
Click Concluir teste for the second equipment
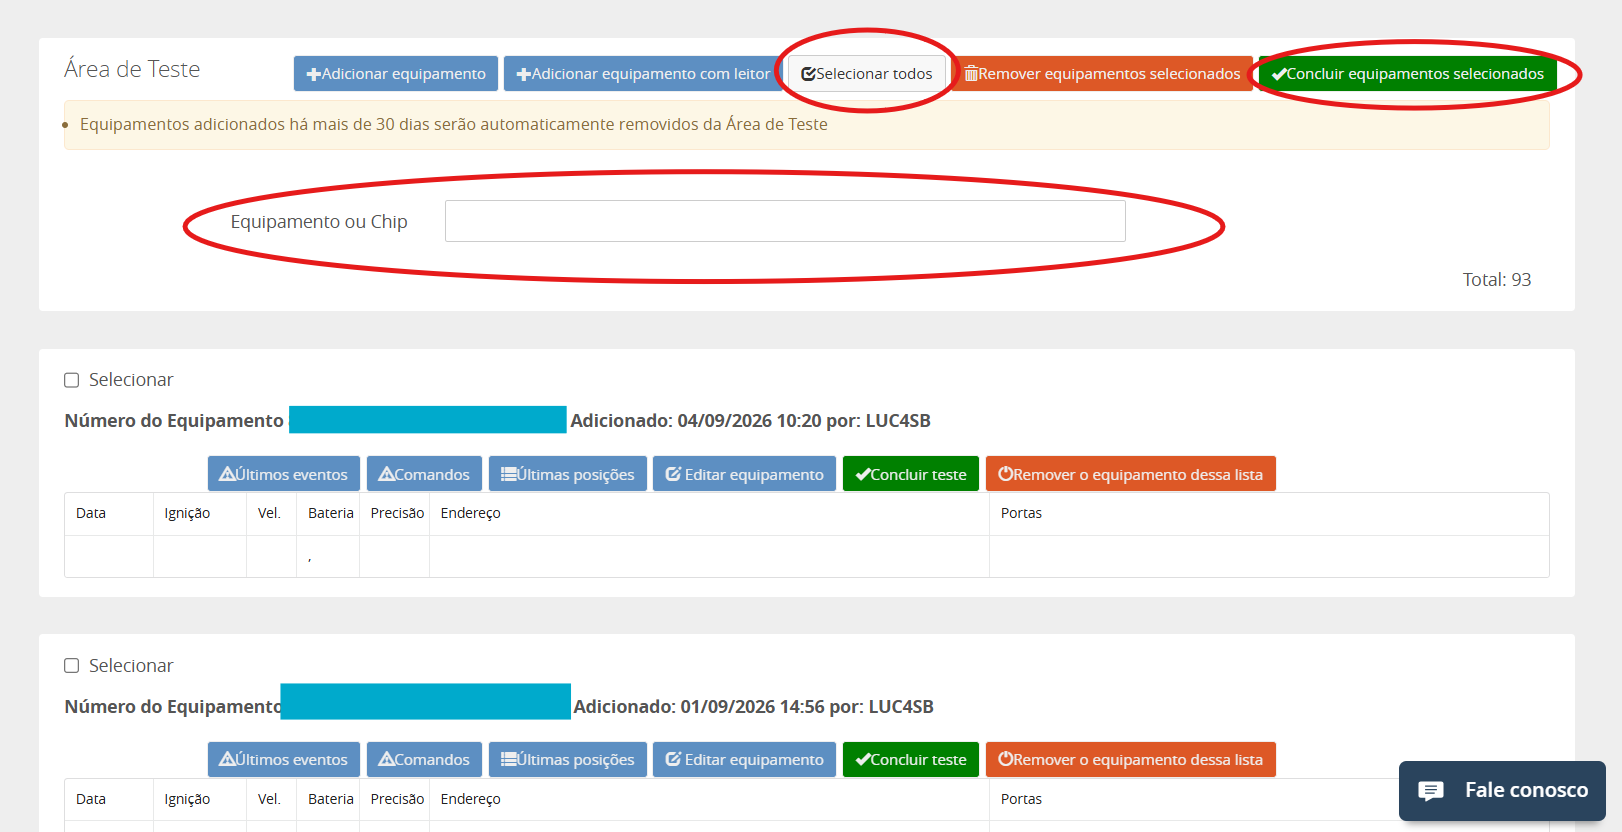(910, 759)
